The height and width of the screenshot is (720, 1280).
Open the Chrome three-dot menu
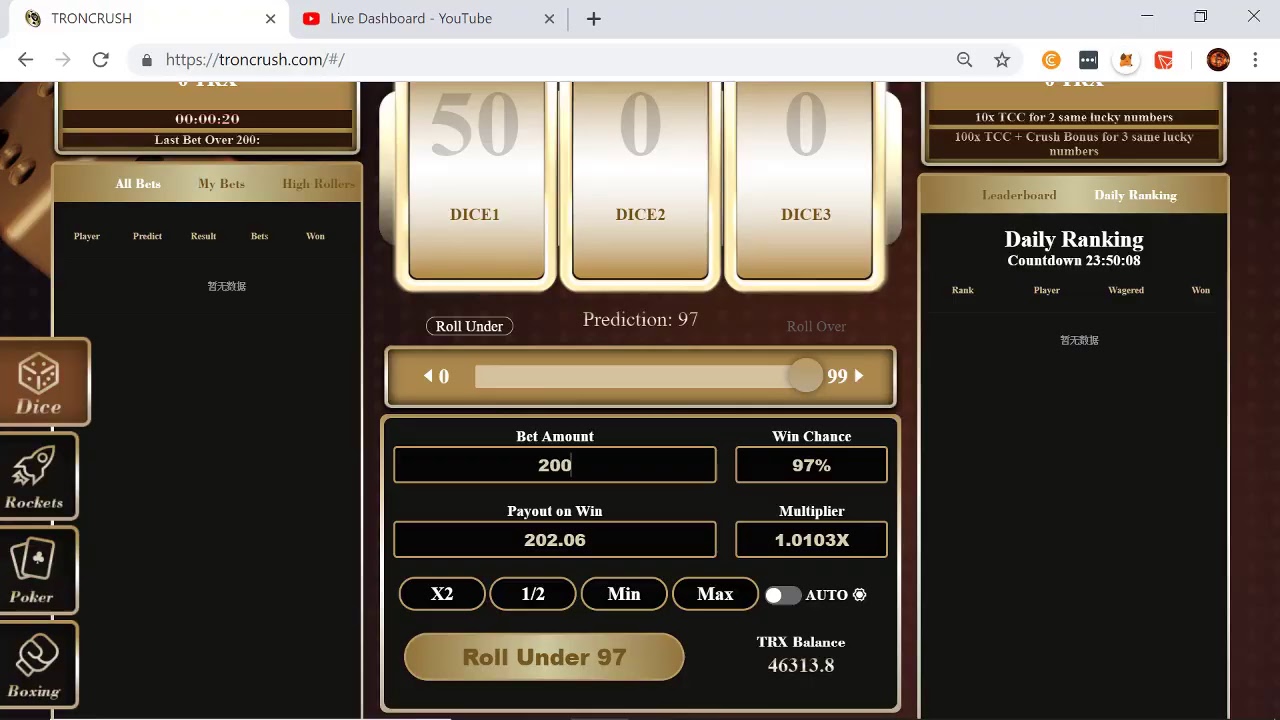1255,60
